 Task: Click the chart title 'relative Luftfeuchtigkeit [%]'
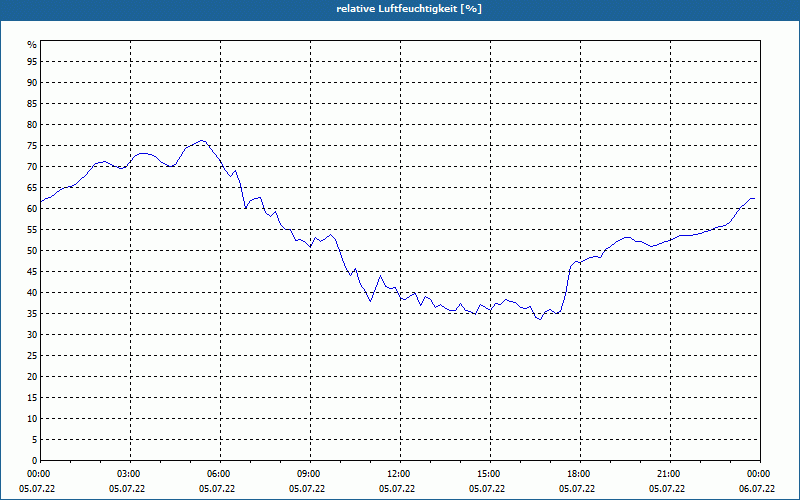[x=409, y=9]
